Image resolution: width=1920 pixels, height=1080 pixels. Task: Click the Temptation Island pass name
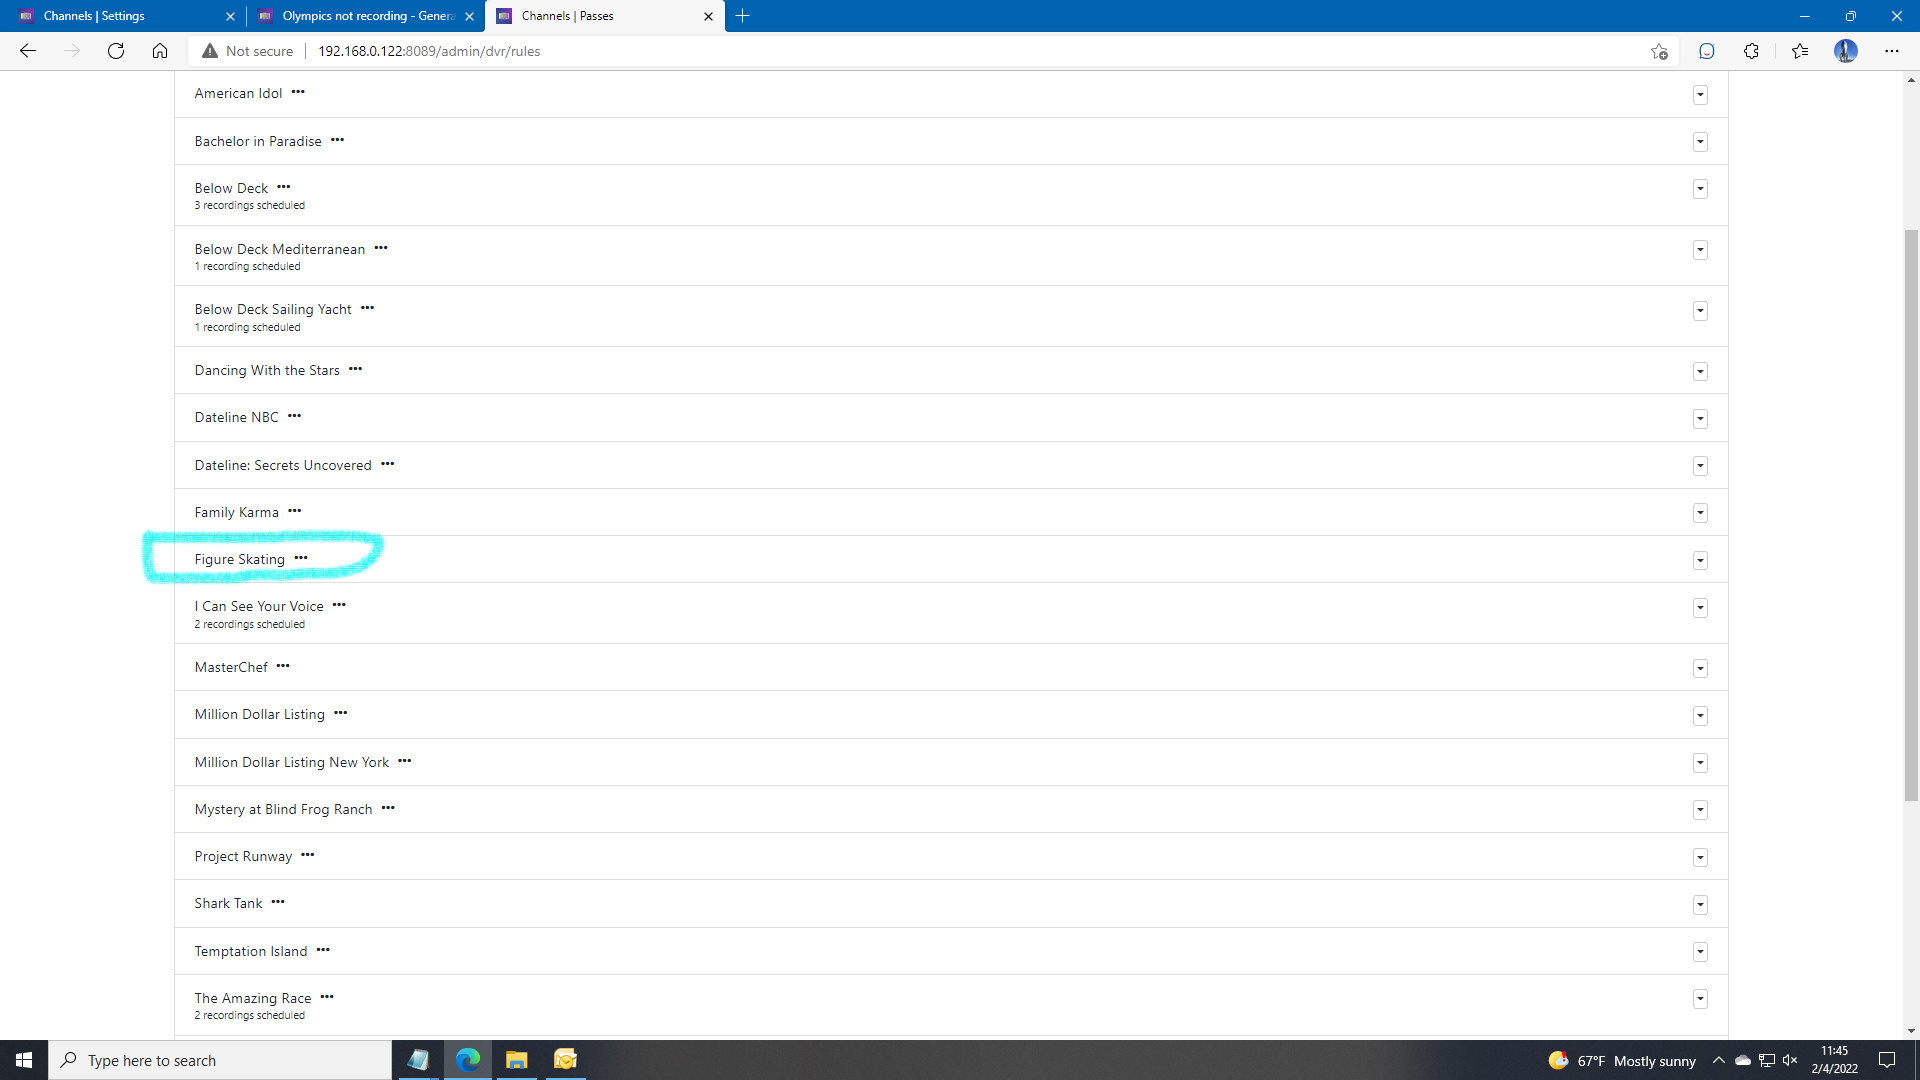pos(251,951)
